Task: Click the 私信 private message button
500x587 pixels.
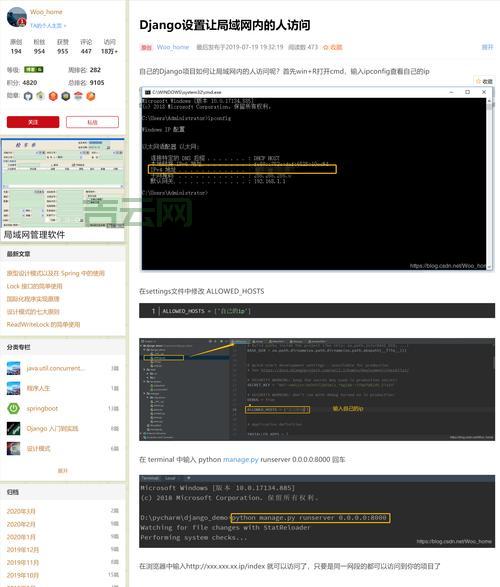Action: (x=92, y=122)
